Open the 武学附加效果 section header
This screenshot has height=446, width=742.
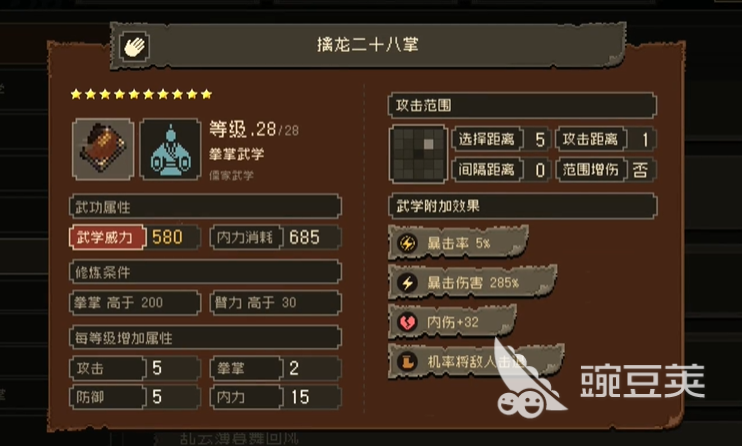(x=522, y=206)
